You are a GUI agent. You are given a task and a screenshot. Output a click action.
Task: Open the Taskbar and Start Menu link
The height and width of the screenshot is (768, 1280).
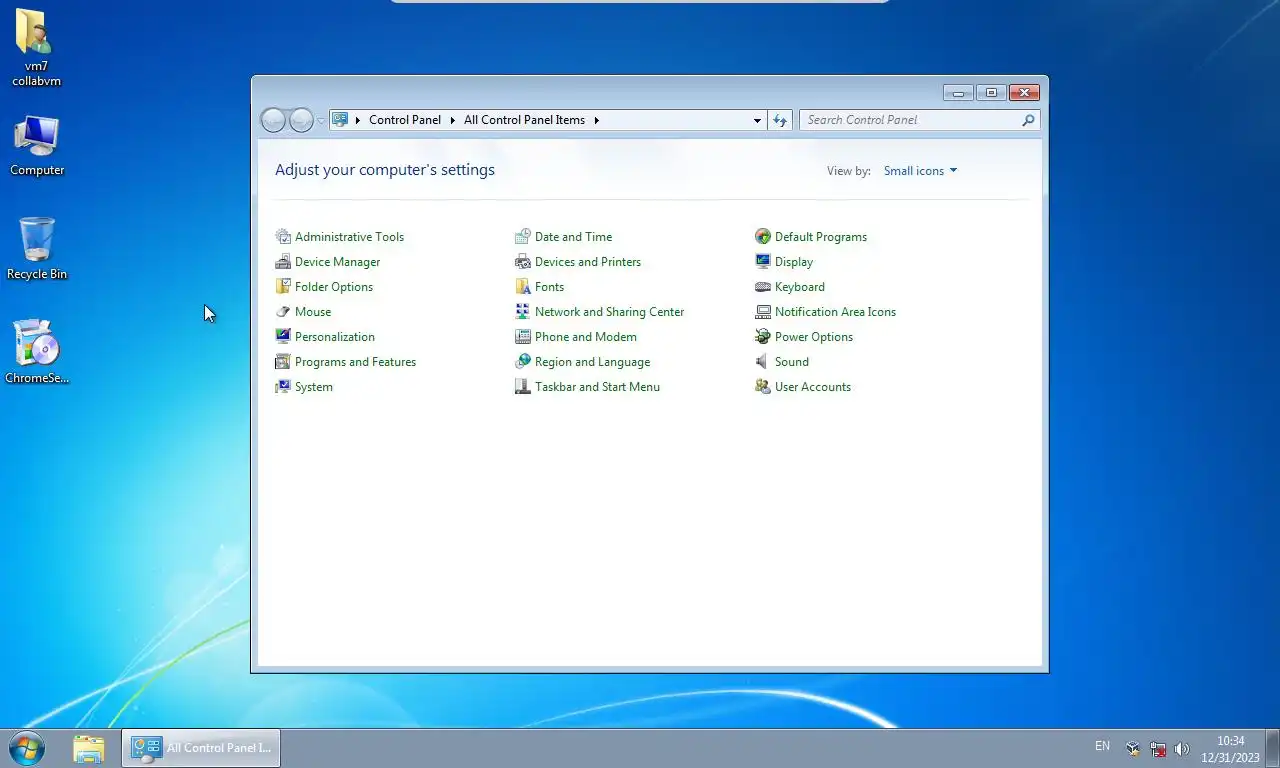[x=597, y=387]
